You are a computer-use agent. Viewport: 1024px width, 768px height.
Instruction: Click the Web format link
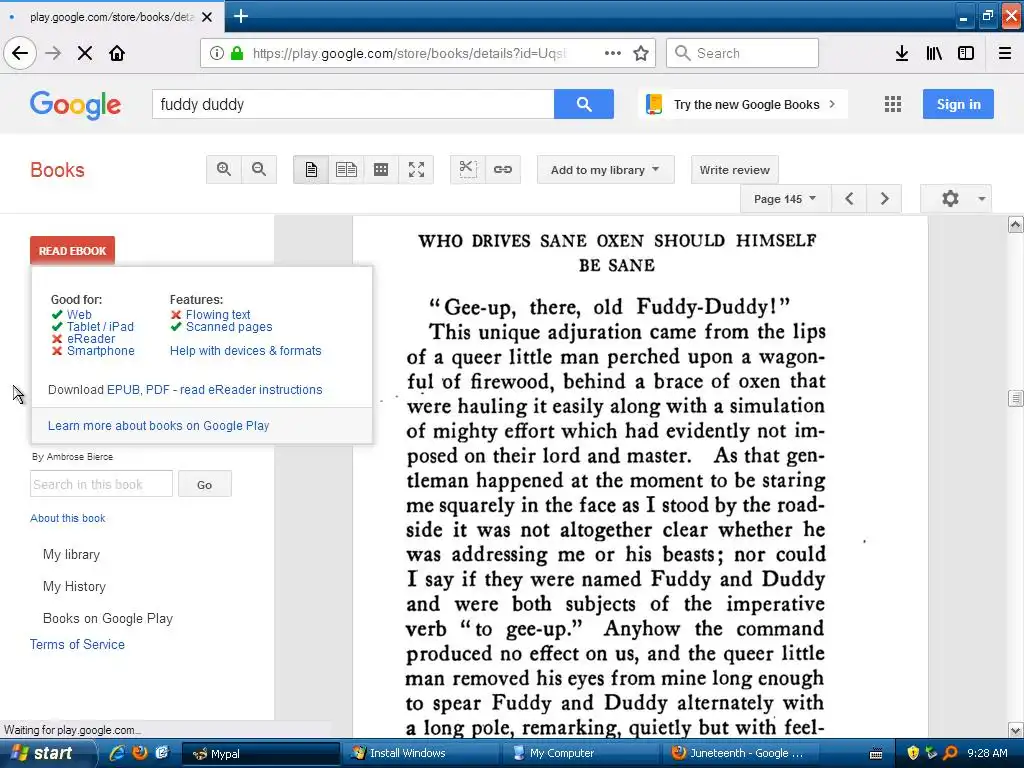pyautogui.click(x=79, y=315)
